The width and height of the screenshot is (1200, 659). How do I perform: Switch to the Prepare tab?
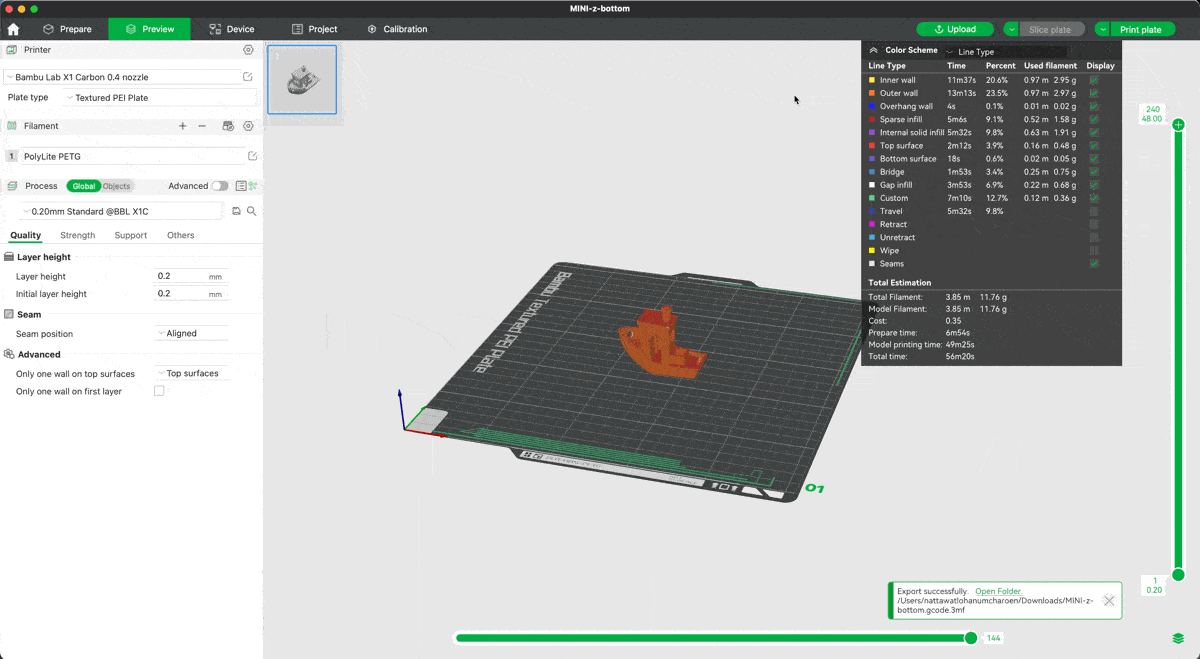[x=67, y=29]
